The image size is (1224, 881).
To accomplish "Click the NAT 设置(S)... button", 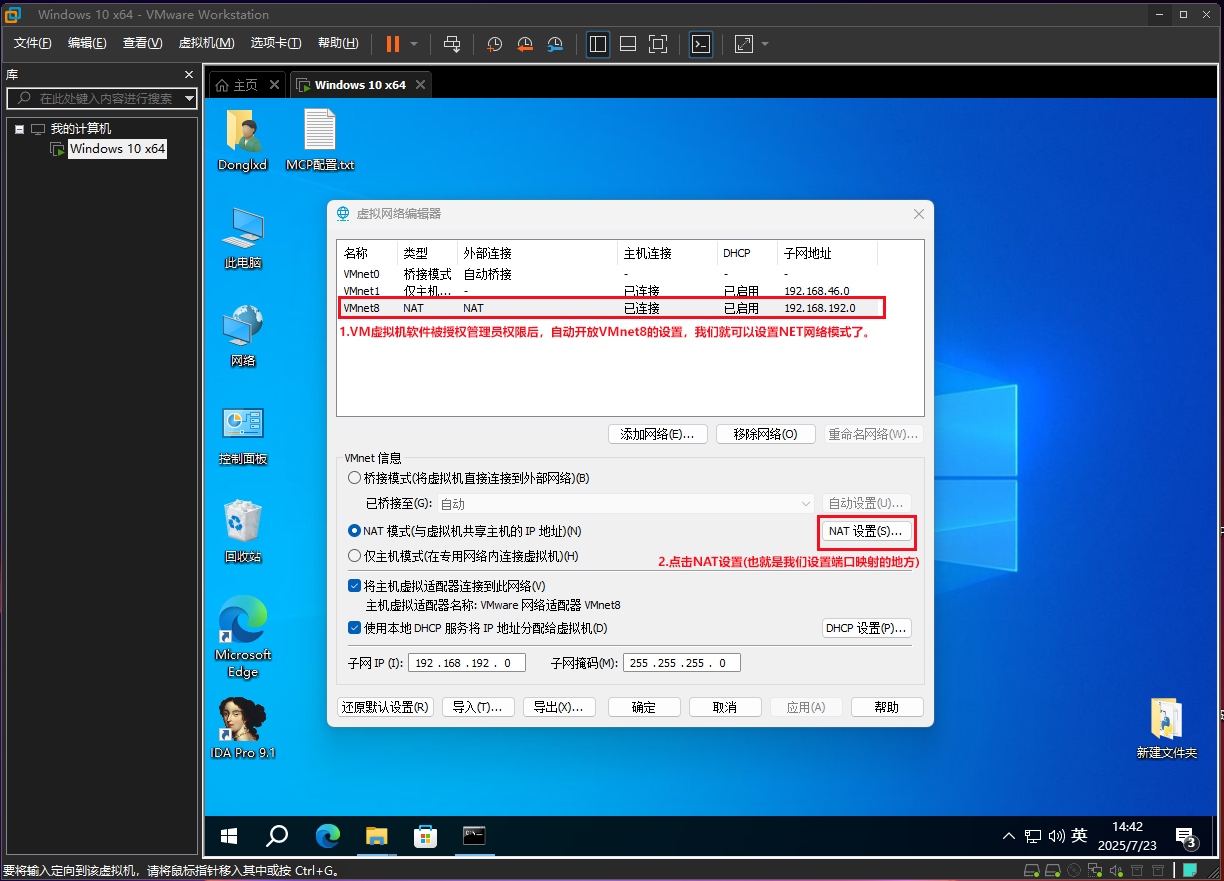I will coord(865,531).
